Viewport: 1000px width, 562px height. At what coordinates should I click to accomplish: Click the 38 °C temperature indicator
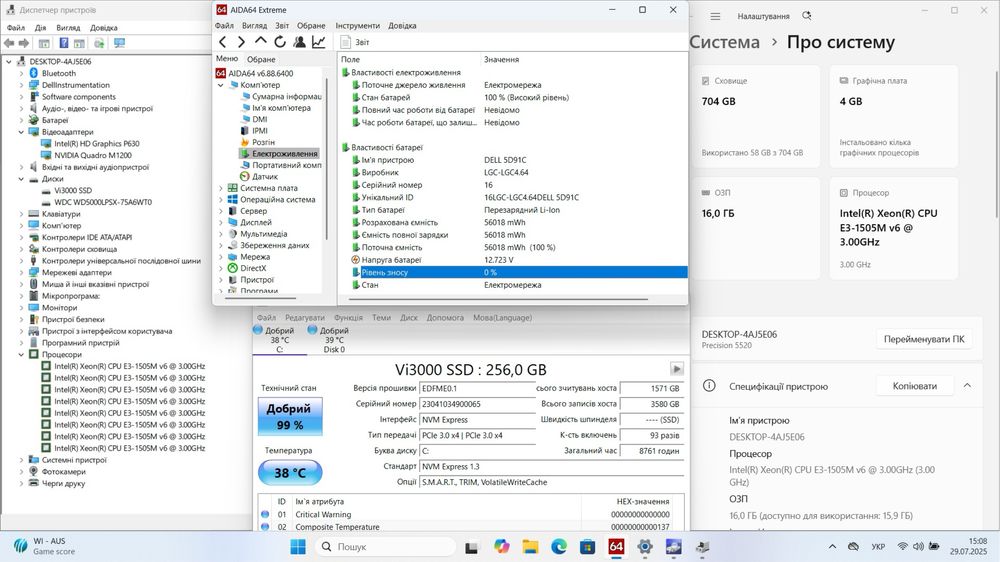click(290, 473)
